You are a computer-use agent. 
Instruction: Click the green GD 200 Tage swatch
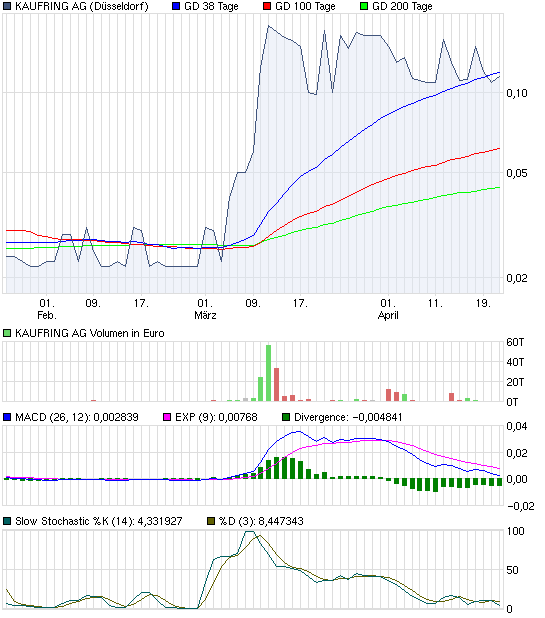click(x=364, y=6)
